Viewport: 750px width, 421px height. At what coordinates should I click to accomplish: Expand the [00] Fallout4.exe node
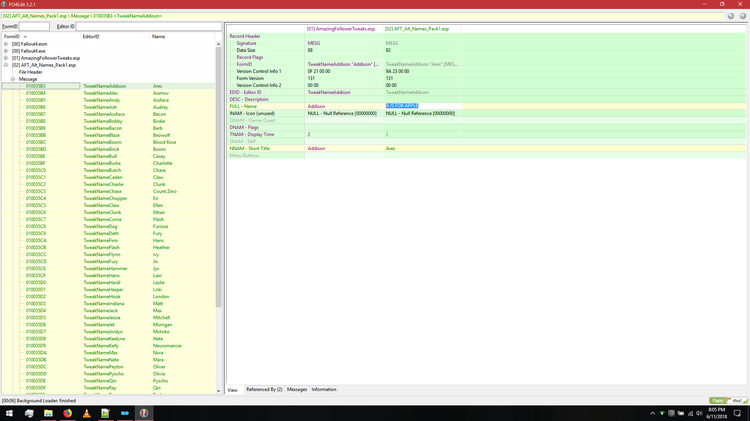tap(6, 51)
